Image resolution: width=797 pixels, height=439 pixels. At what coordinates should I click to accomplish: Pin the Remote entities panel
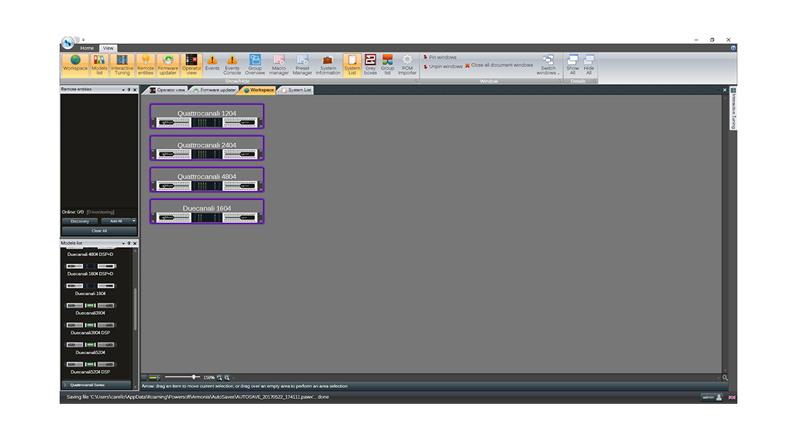pyautogui.click(x=129, y=89)
